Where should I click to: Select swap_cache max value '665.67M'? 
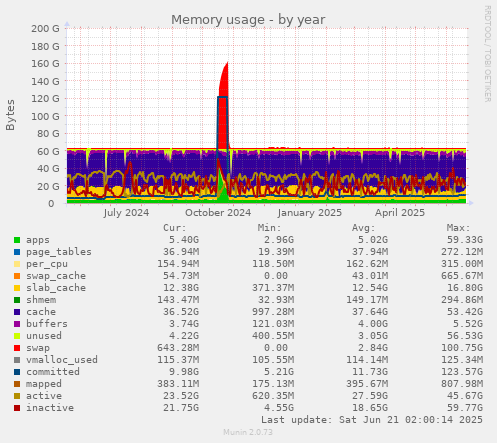(462, 276)
